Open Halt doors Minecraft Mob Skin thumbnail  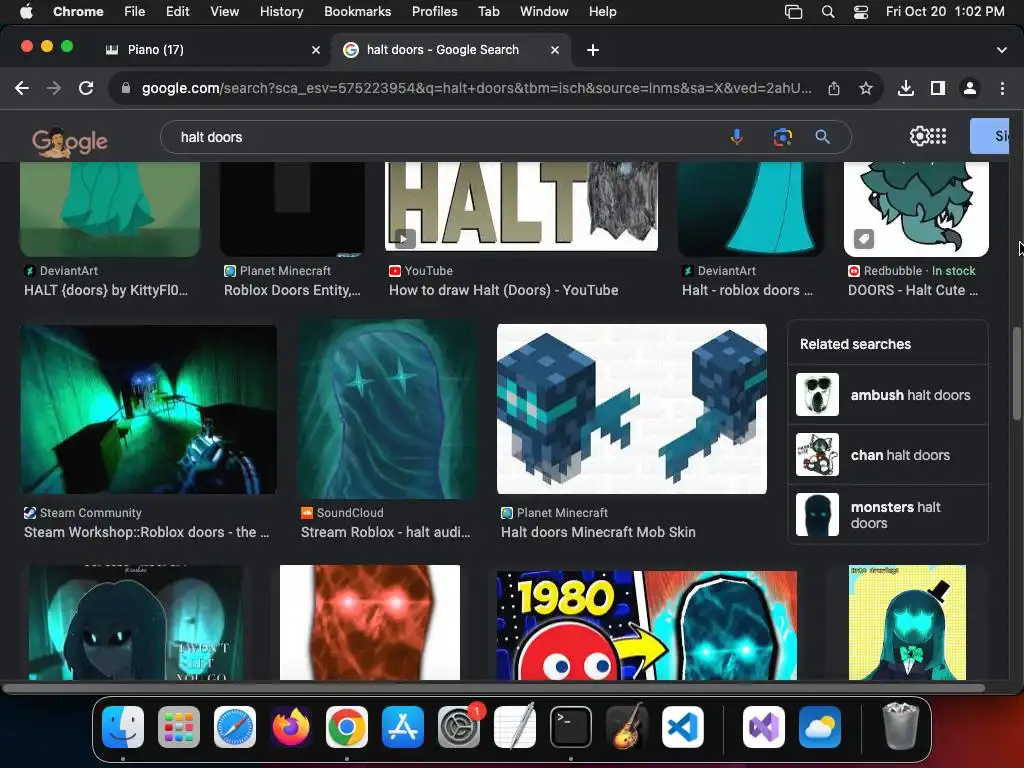pos(632,409)
